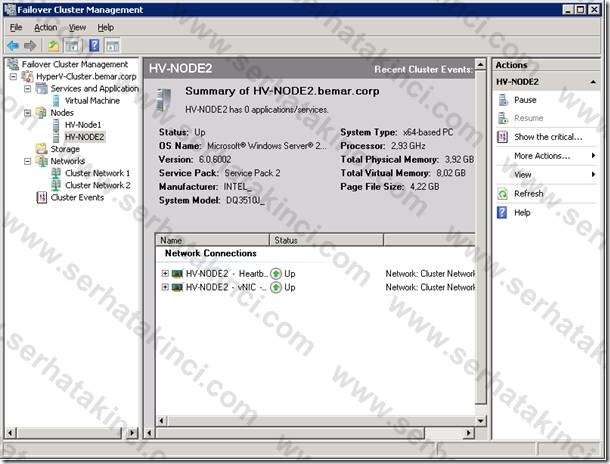The height and width of the screenshot is (464, 610).
Task: Select Cluster Events in the tree
Action: tap(77, 197)
